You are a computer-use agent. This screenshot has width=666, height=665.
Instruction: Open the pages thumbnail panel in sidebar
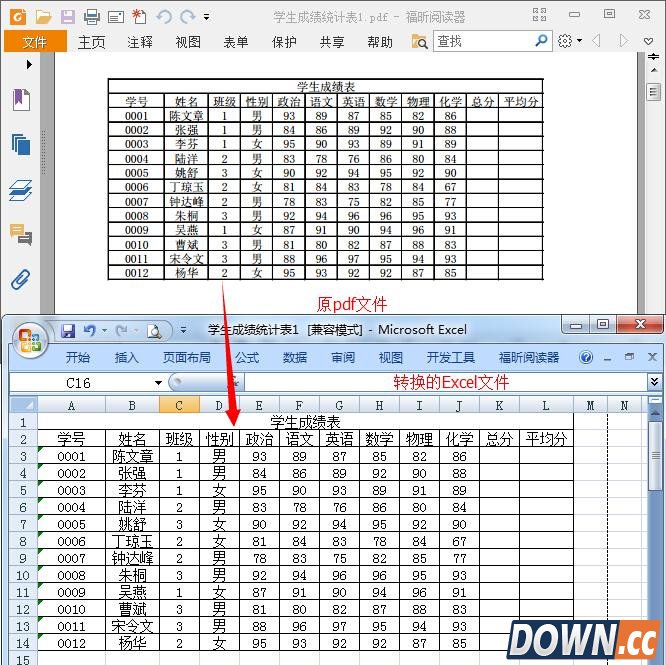21,144
